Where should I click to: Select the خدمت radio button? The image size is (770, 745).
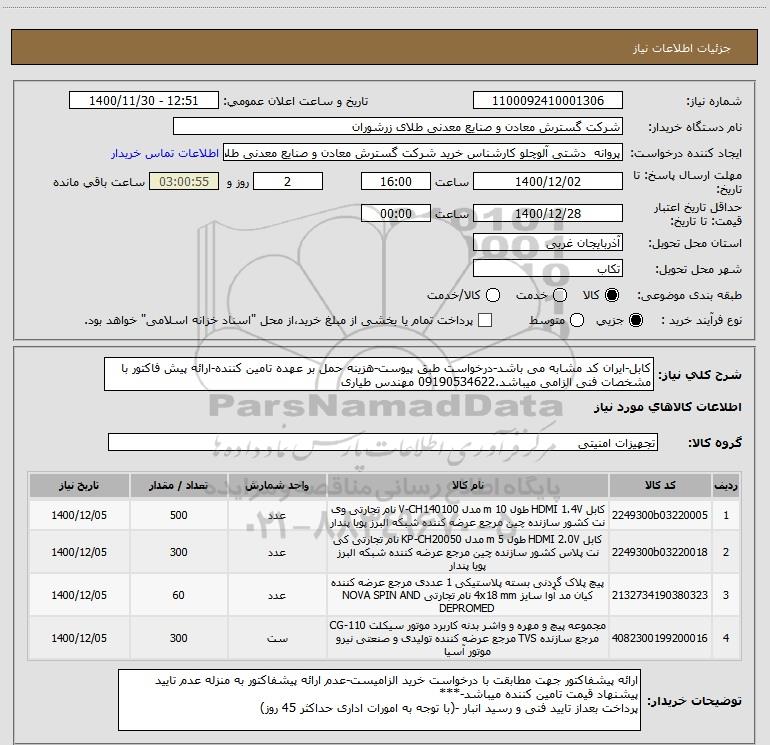tap(560, 295)
